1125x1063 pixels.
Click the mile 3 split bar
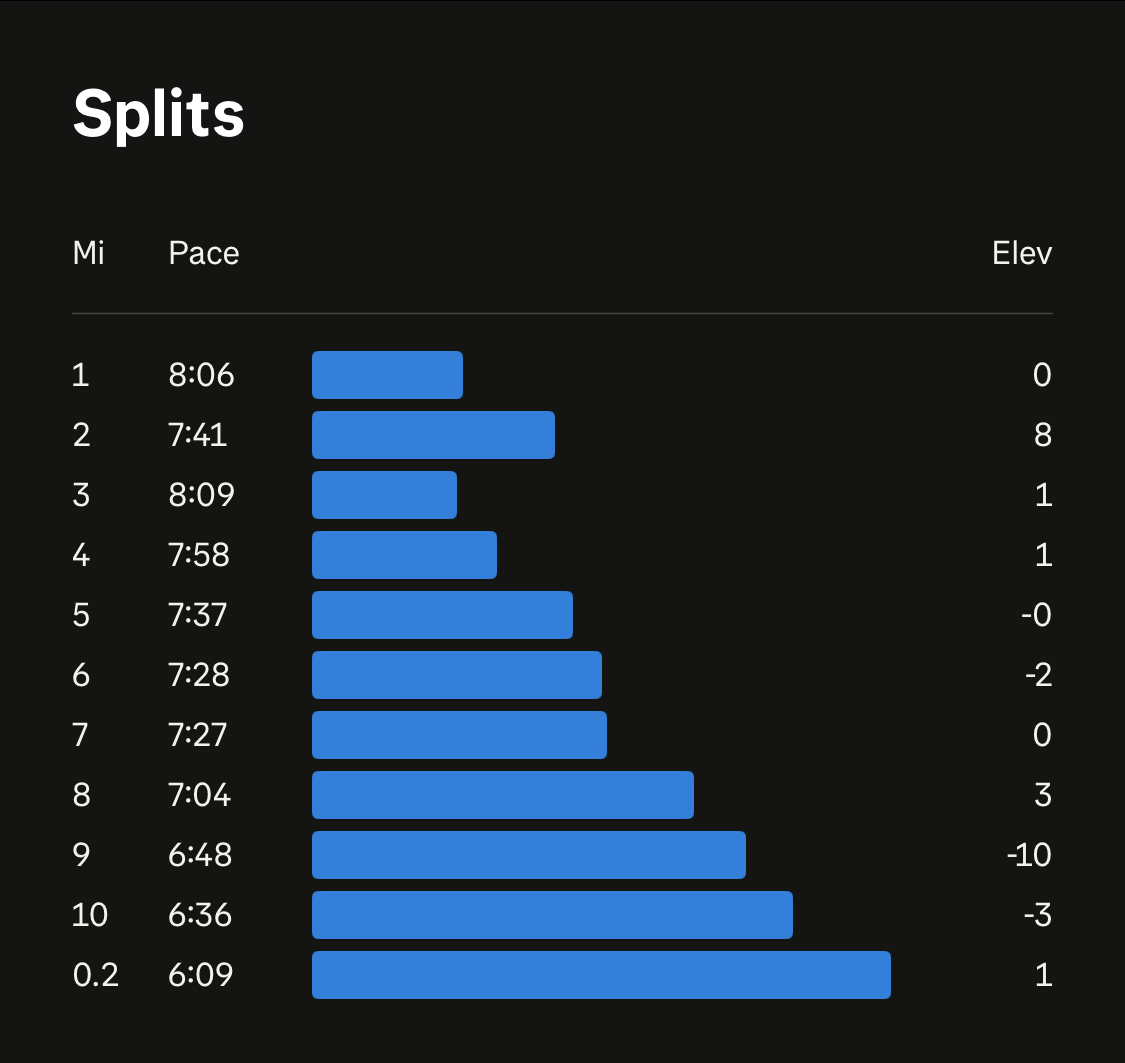point(385,495)
